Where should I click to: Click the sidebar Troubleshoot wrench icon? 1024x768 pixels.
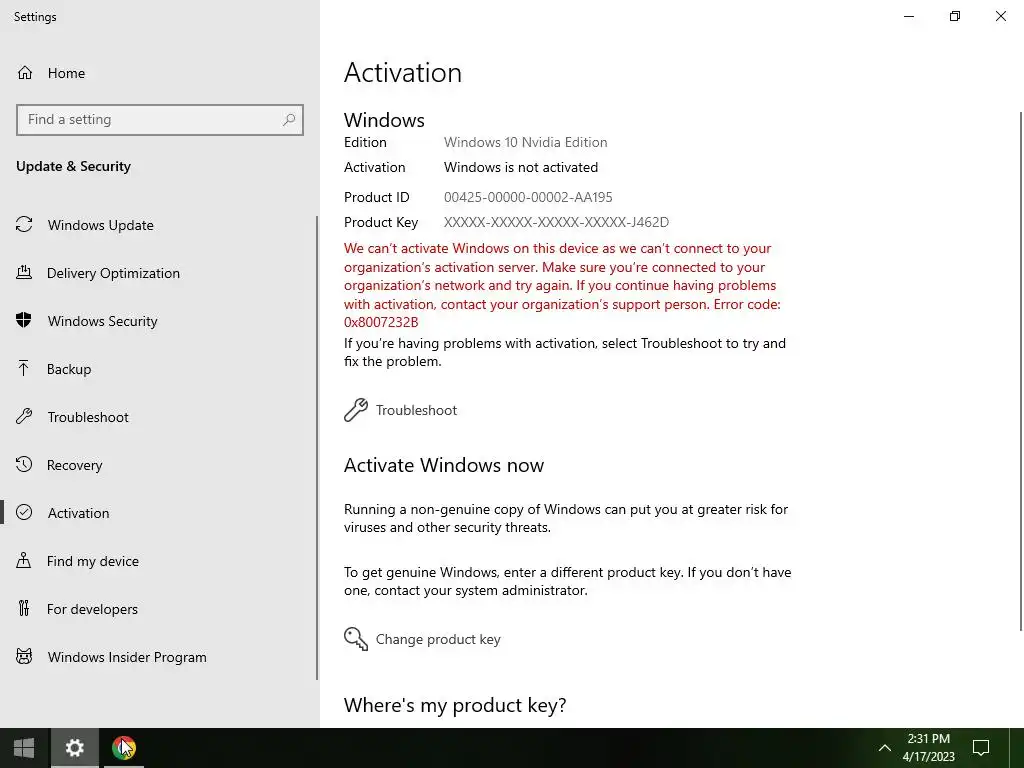[24, 417]
